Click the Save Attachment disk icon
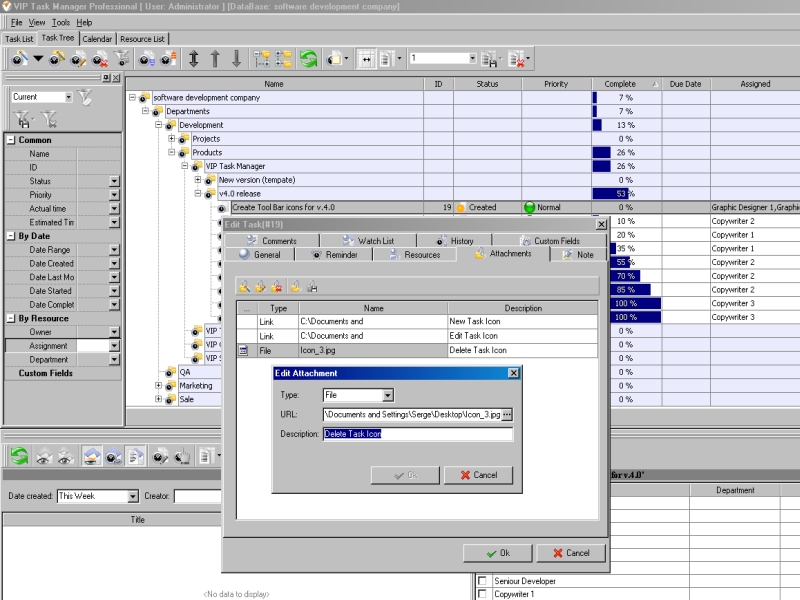 point(312,287)
